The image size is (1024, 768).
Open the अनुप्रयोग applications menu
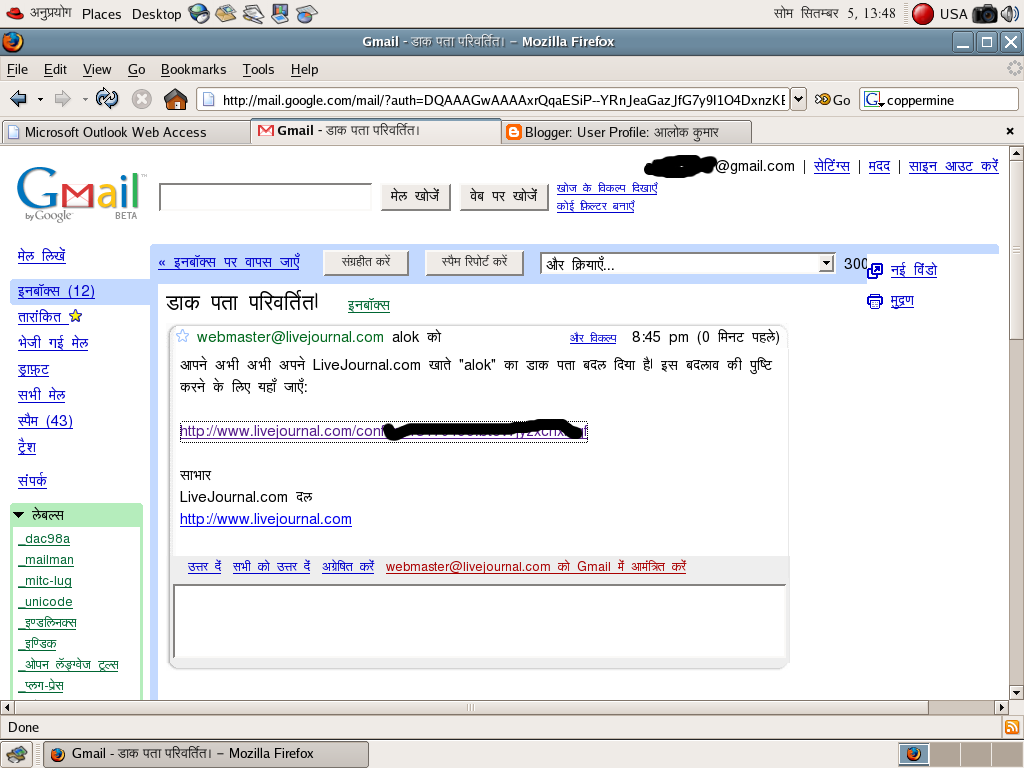coord(39,13)
